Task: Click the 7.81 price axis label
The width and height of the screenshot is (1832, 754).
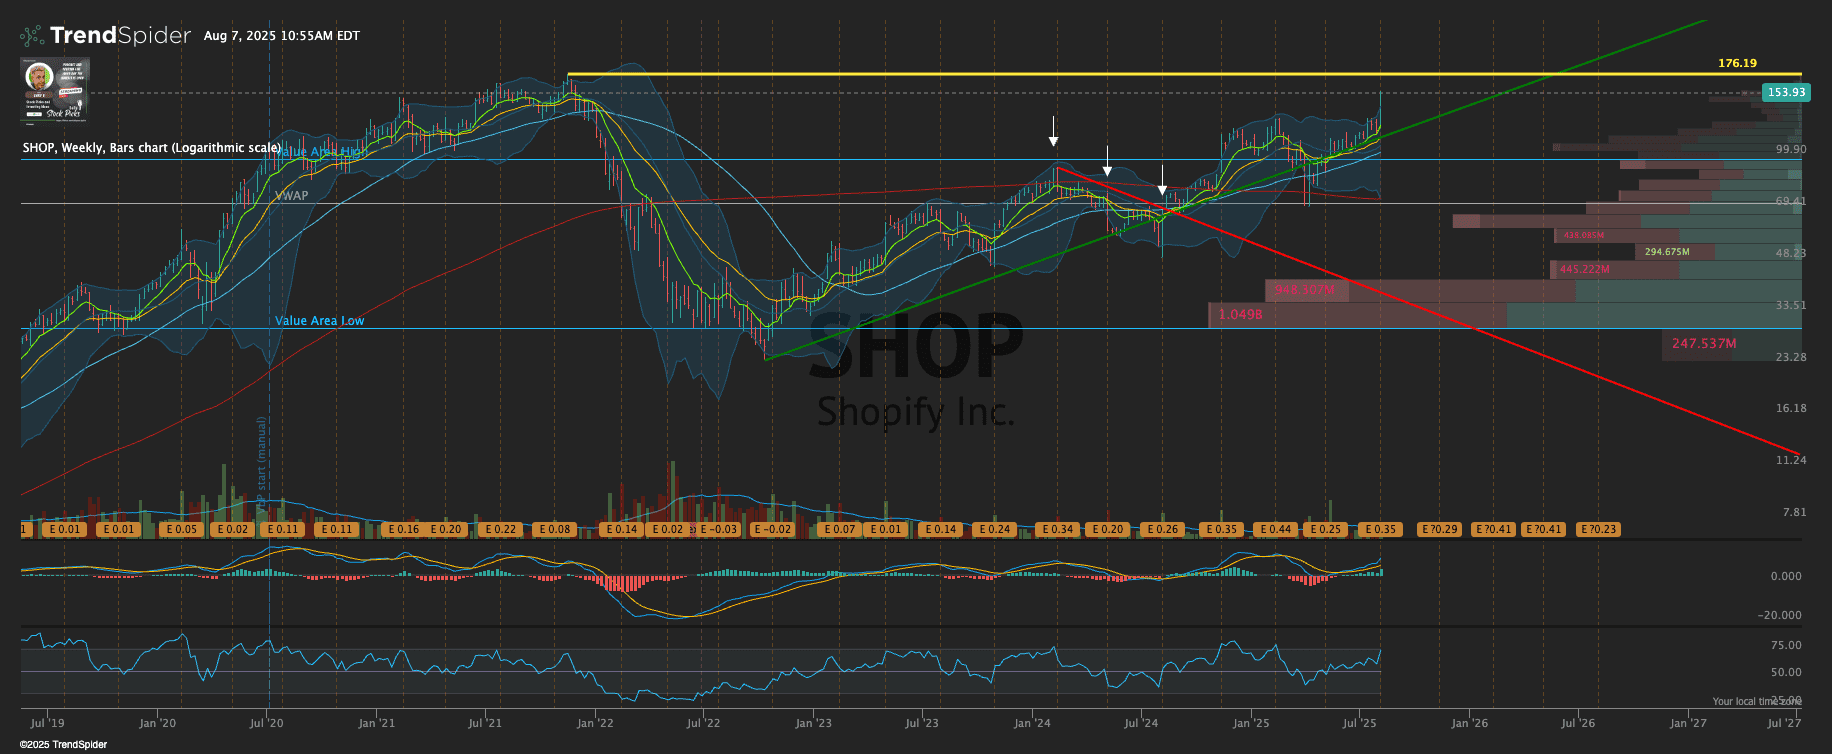Action: point(1794,512)
